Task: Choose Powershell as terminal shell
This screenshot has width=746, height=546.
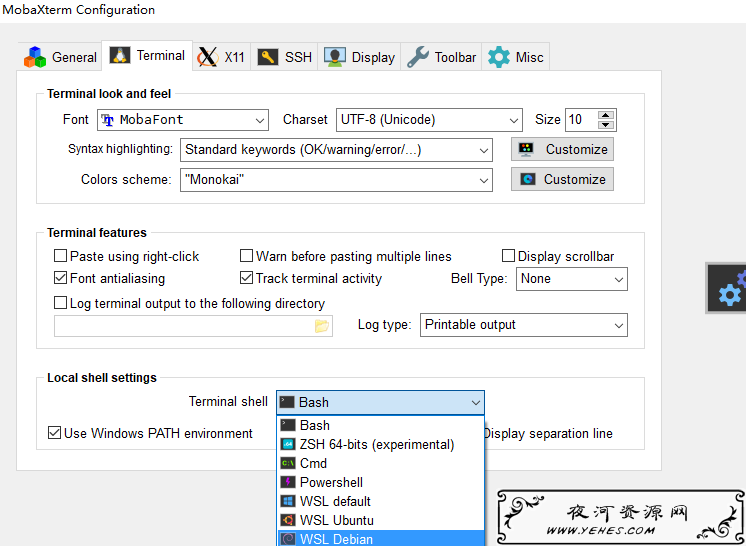Action: coord(381,482)
